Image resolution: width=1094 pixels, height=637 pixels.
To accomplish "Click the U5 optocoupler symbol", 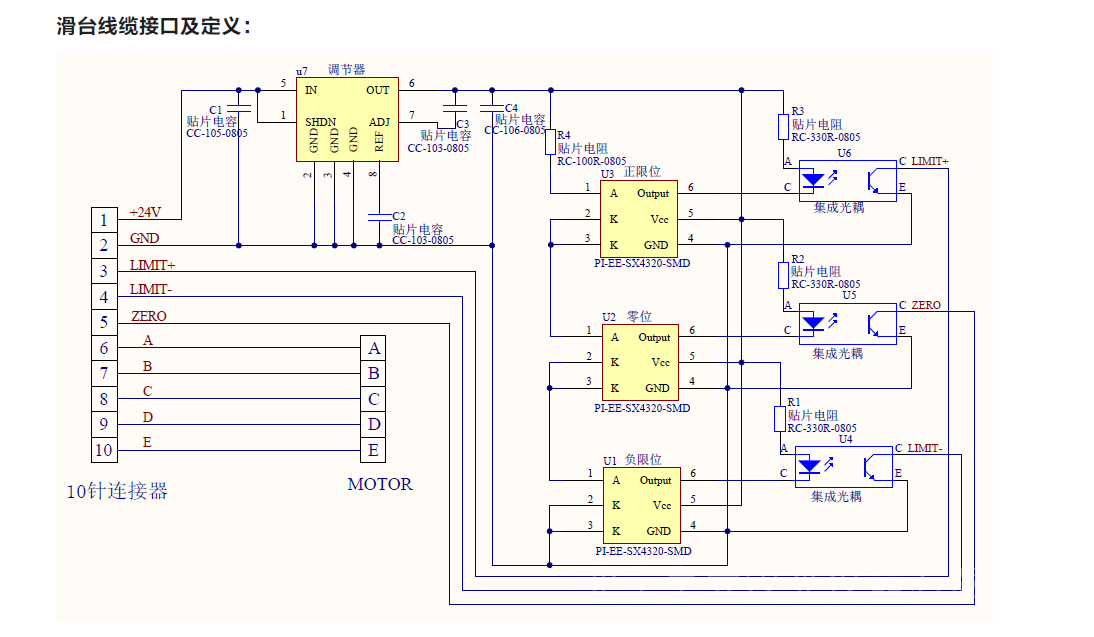I will (x=847, y=324).
